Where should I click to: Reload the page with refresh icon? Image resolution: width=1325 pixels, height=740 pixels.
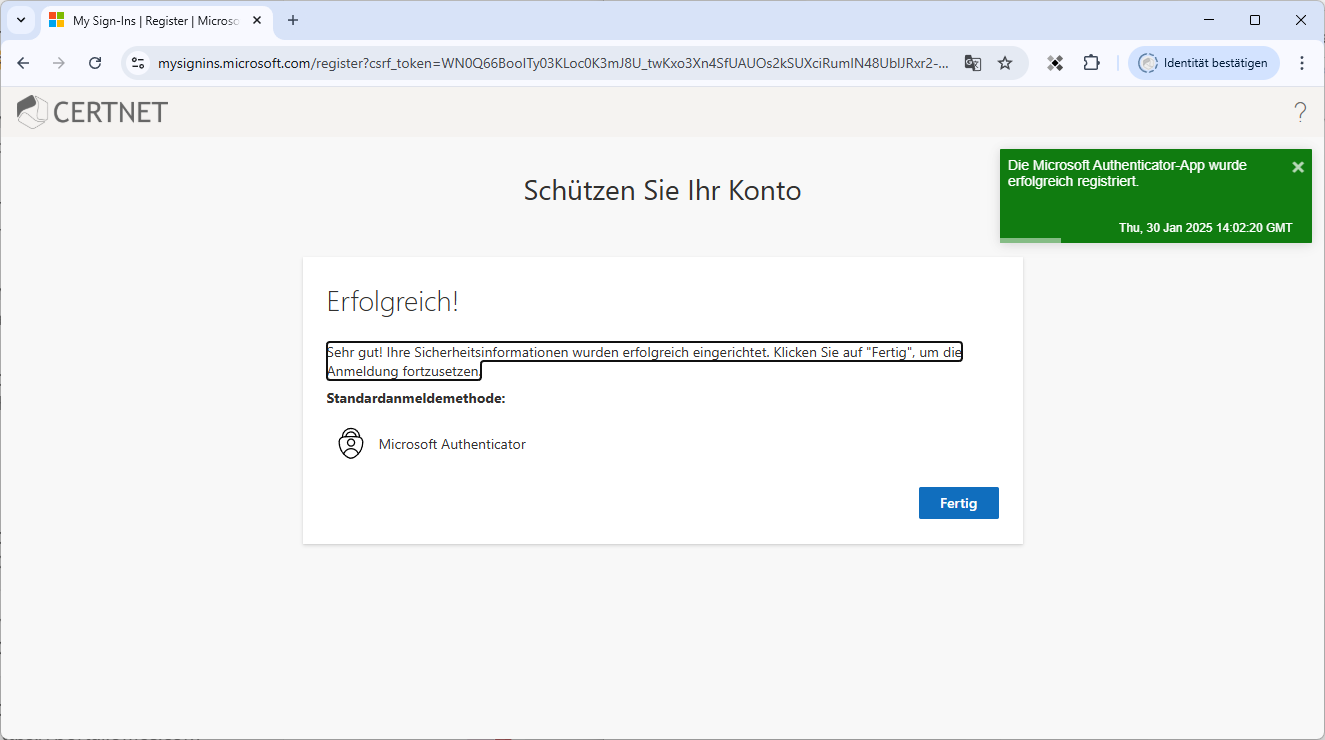pyautogui.click(x=95, y=63)
